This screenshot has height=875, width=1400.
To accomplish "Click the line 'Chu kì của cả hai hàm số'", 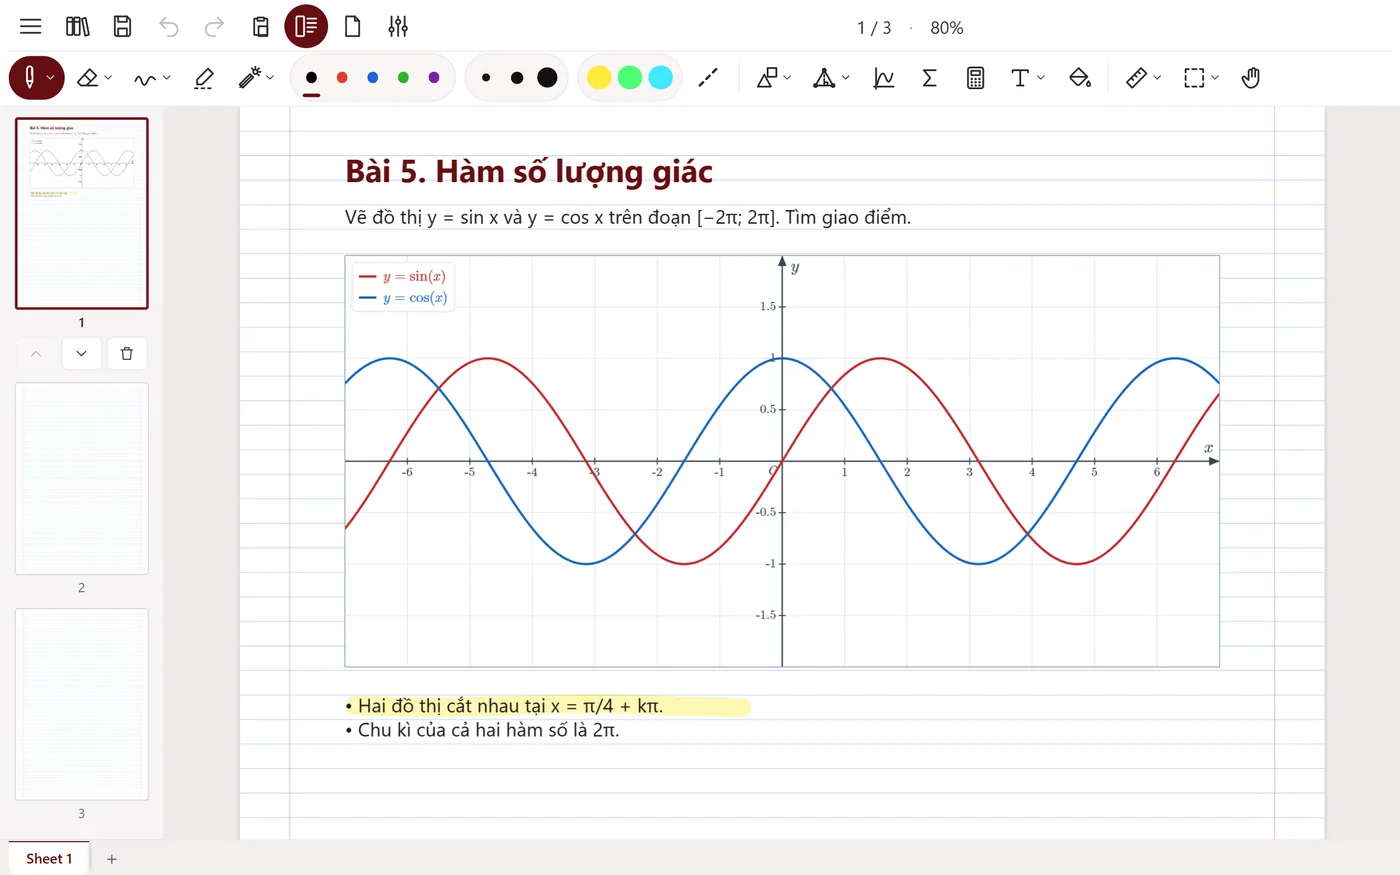I will click(x=483, y=730).
